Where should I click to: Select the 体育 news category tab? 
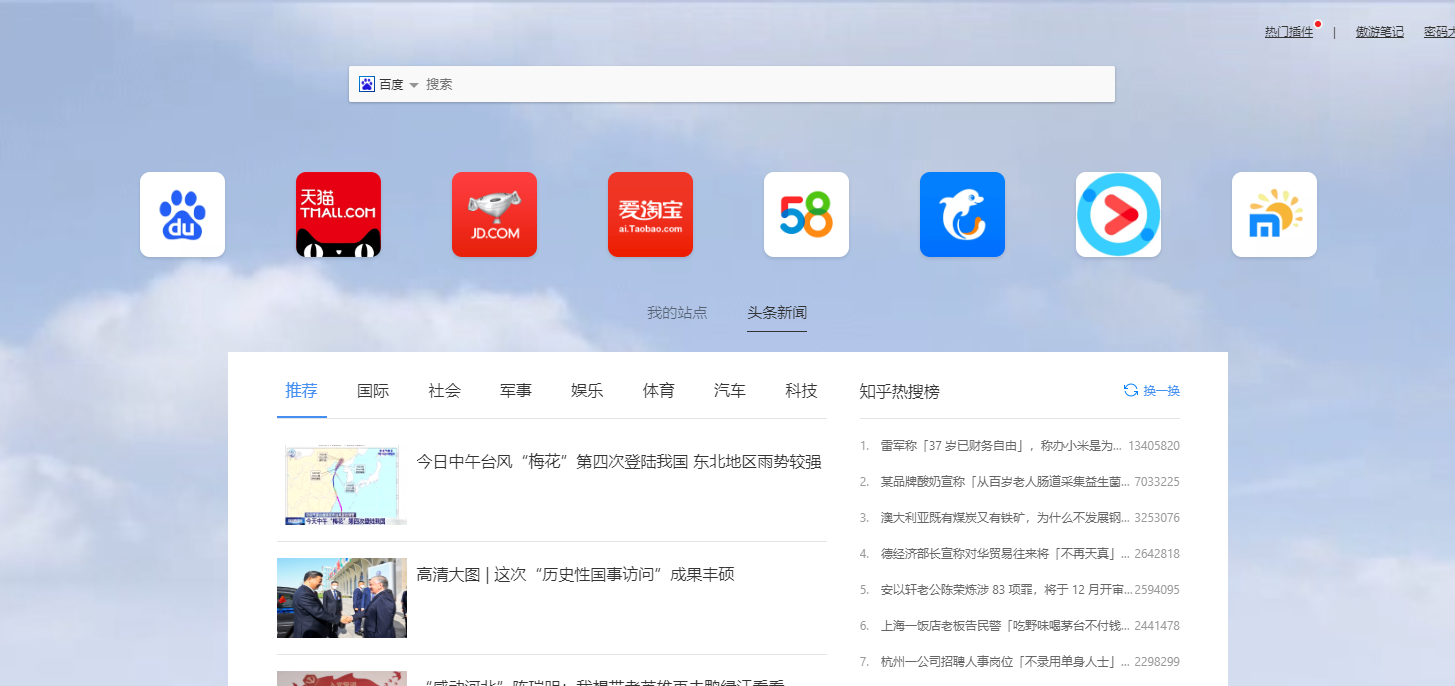(659, 391)
